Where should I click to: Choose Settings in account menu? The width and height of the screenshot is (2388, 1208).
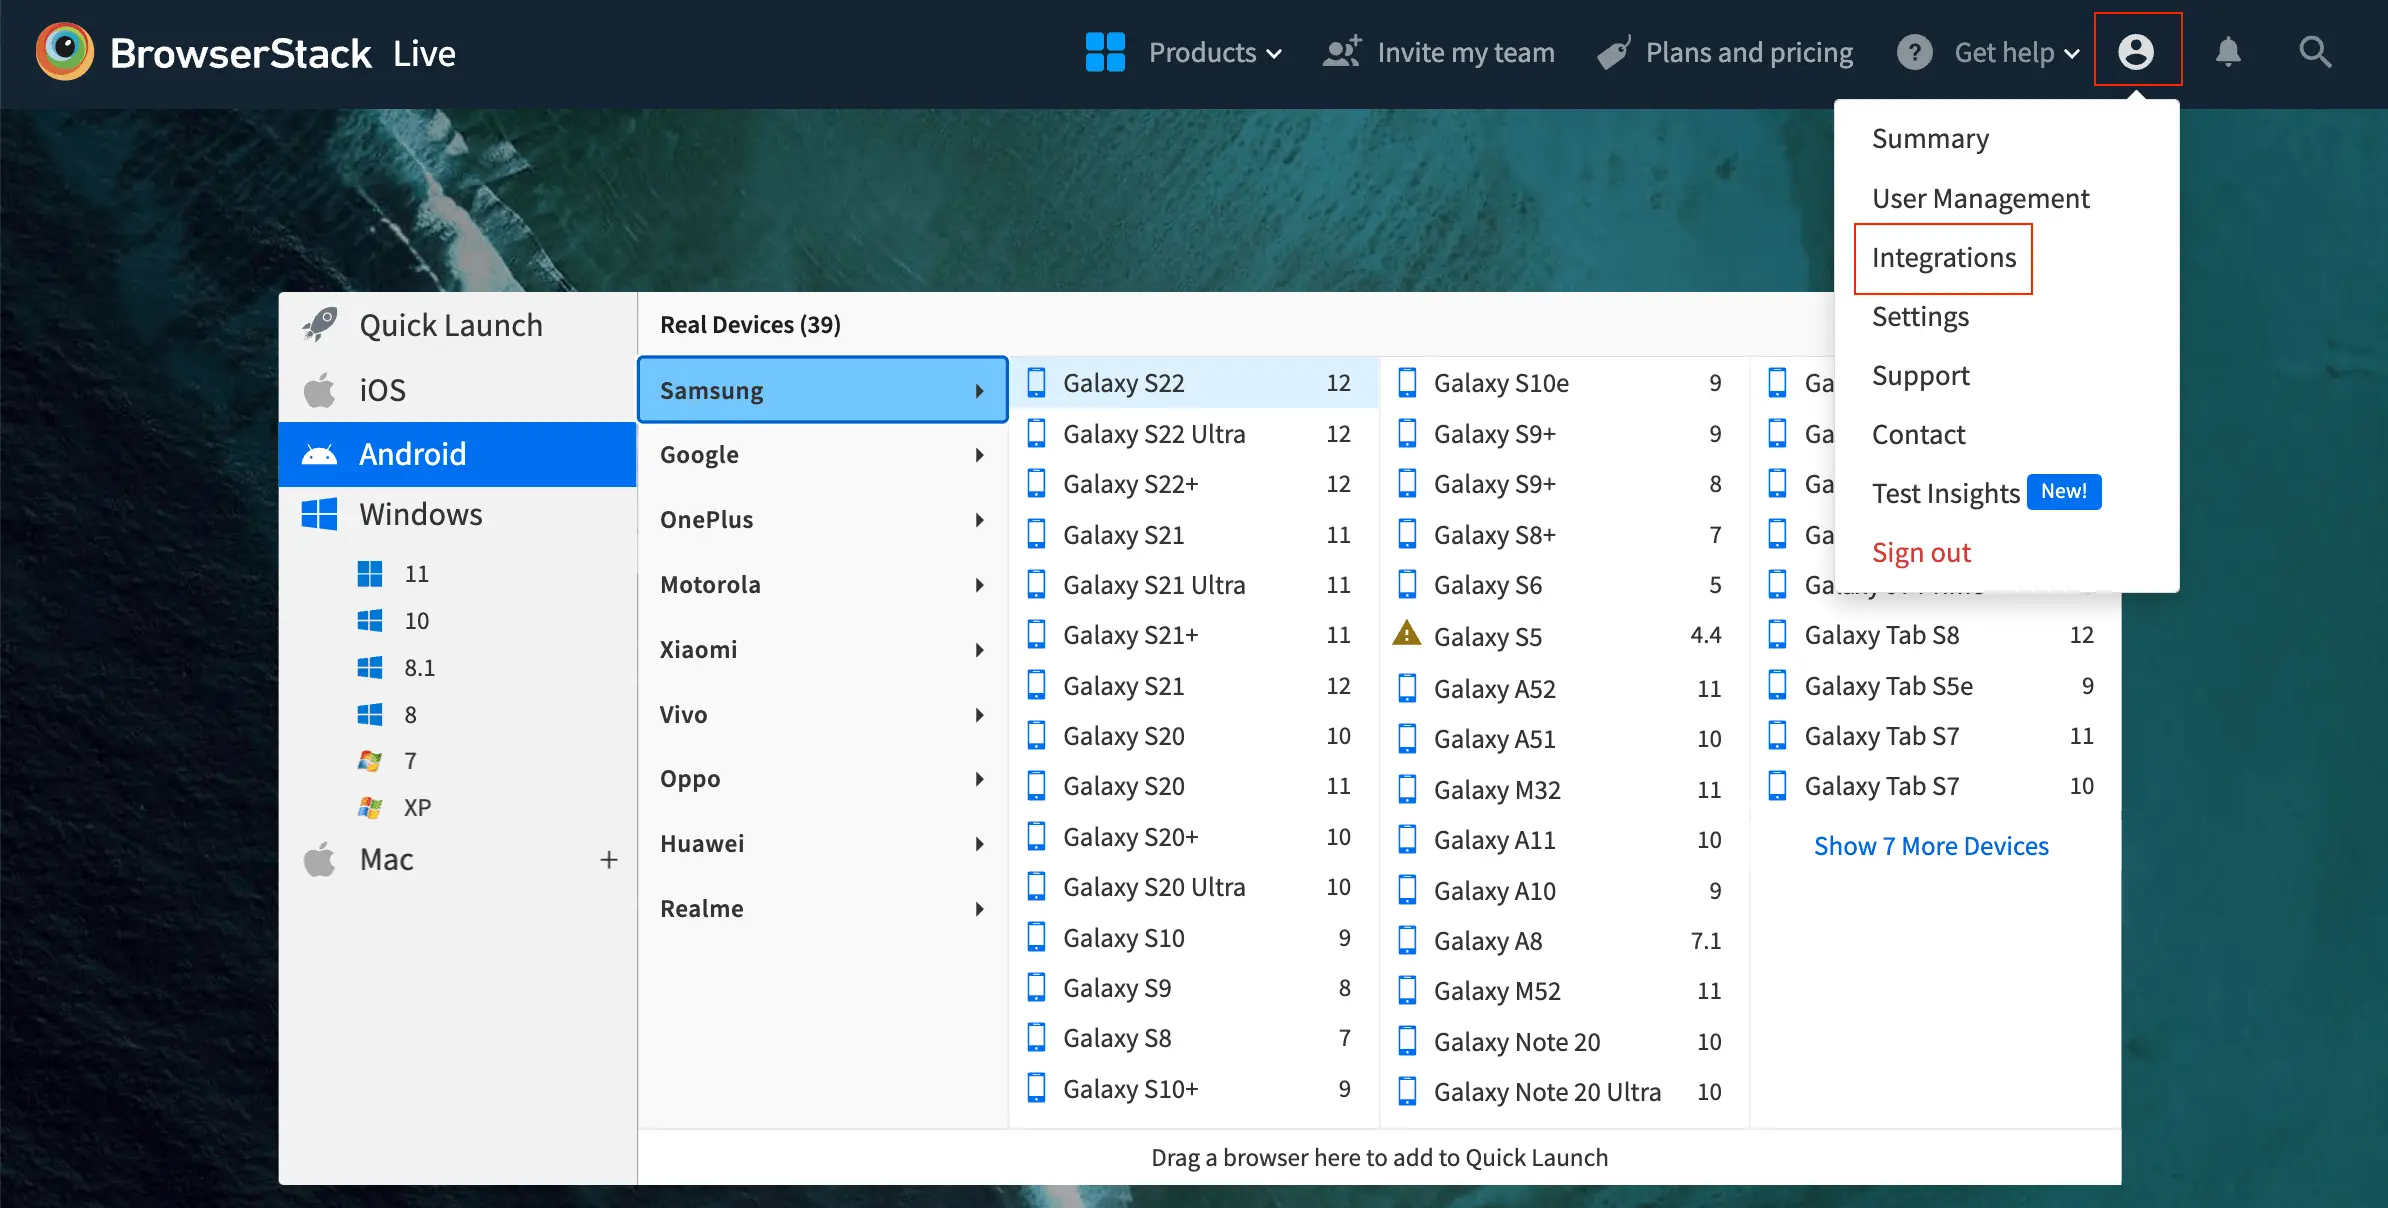1920,317
